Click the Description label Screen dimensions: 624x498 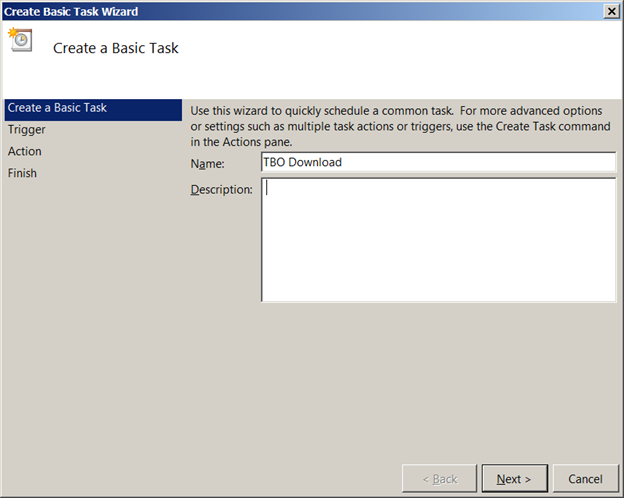tap(221, 189)
